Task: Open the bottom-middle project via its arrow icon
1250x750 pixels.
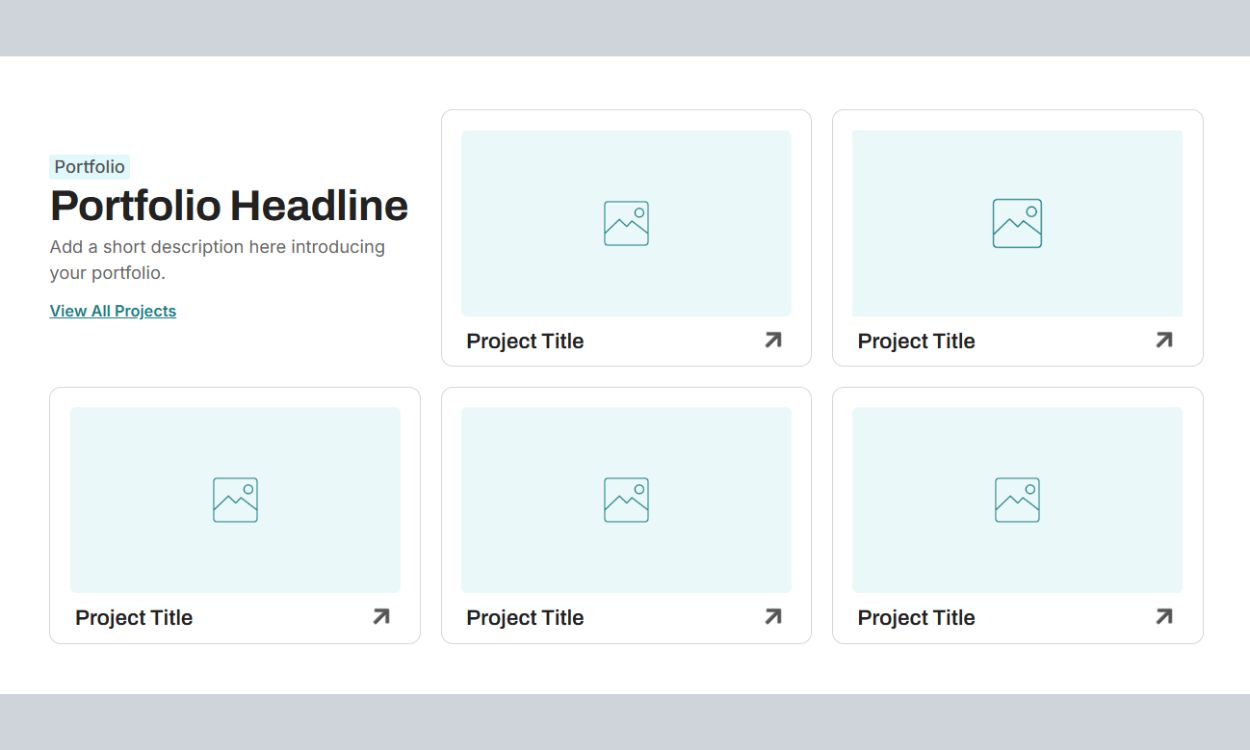Action: pos(773,617)
